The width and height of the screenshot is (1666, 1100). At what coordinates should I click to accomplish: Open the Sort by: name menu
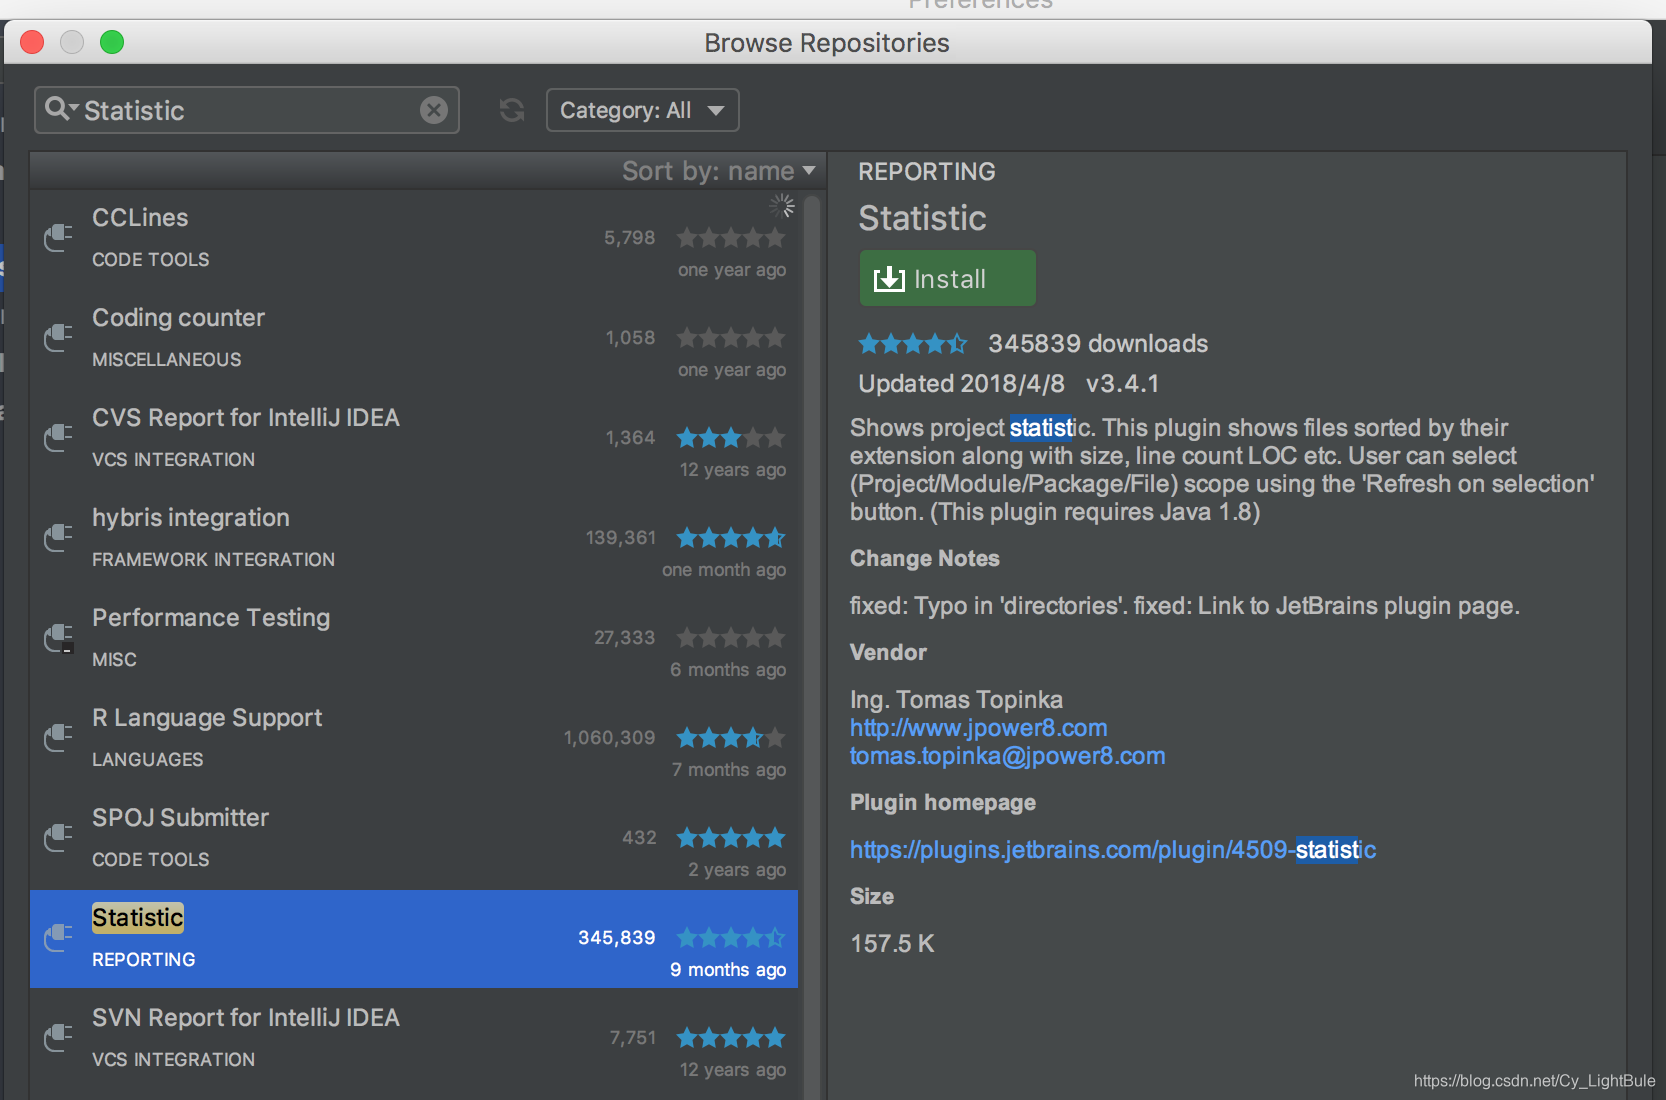pos(718,171)
